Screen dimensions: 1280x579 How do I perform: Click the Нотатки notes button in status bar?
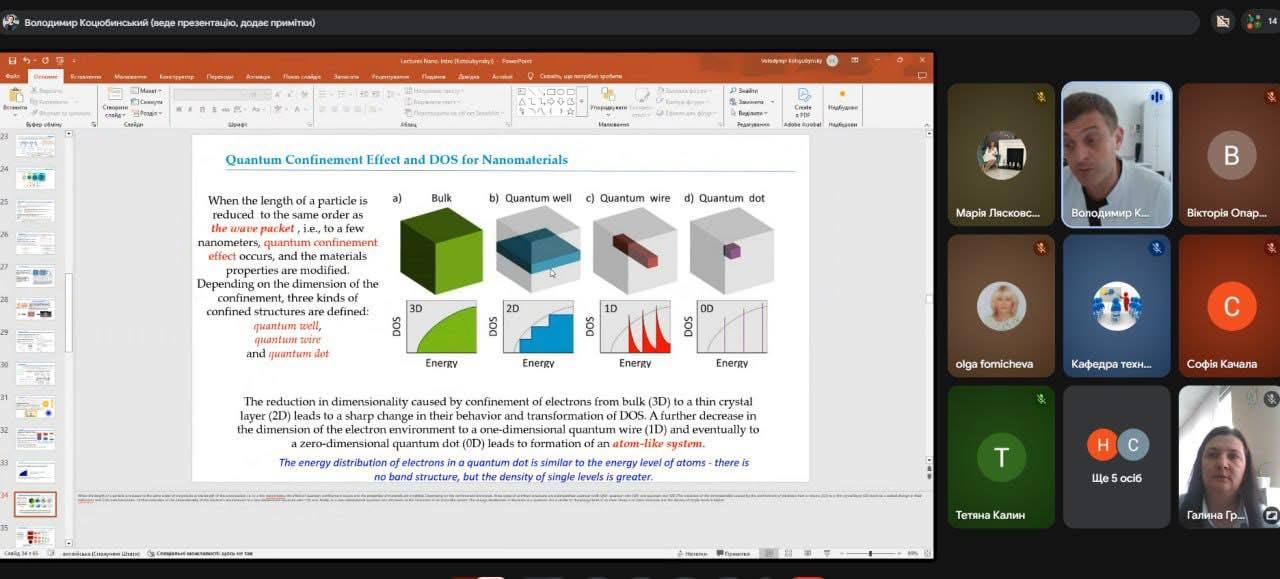(693, 553)
